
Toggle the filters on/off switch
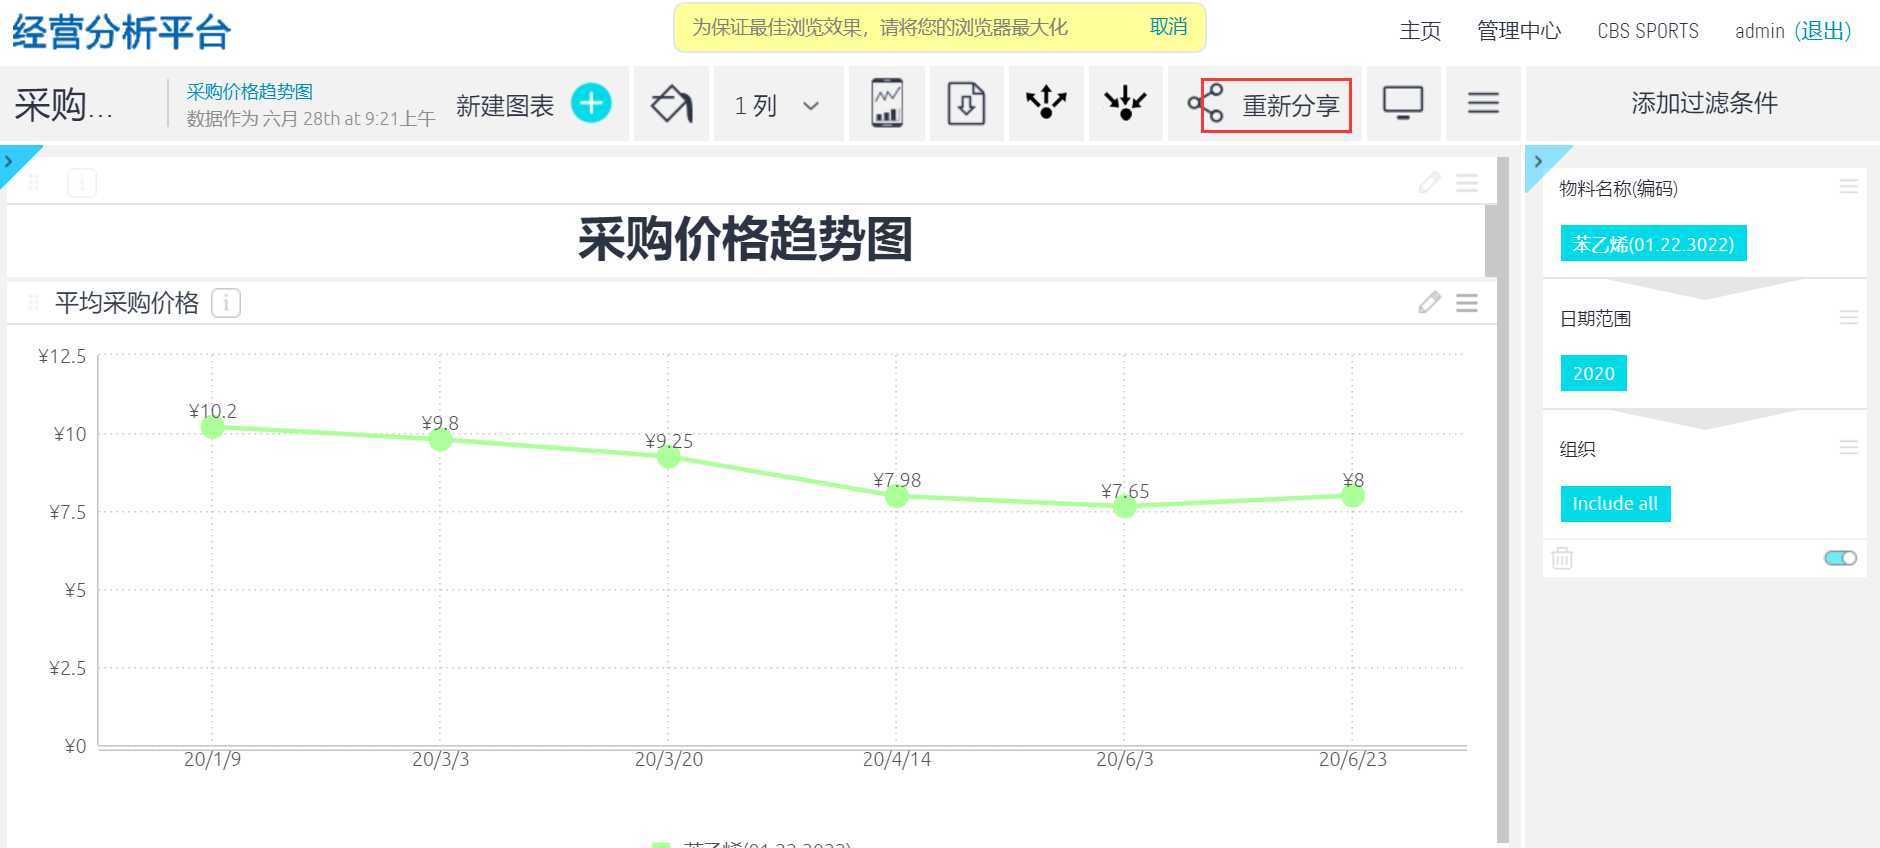(1841, 558)
